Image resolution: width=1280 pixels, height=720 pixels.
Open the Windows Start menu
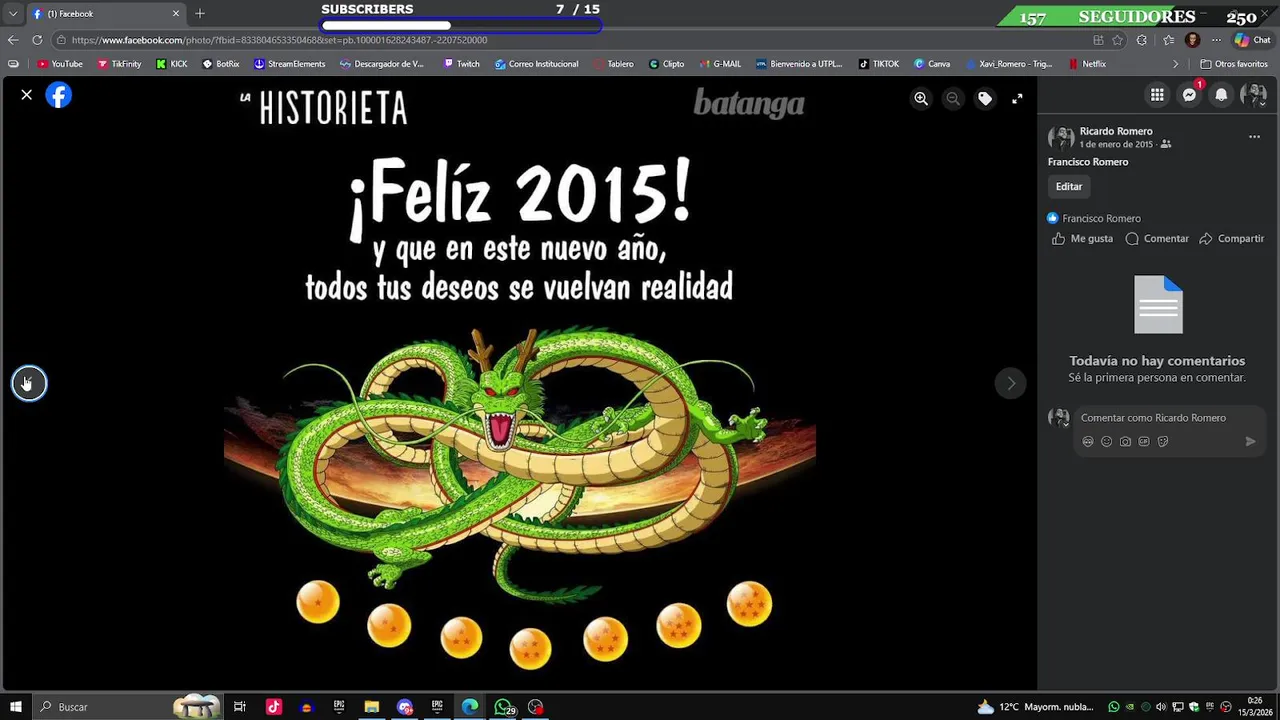point(16,707)
